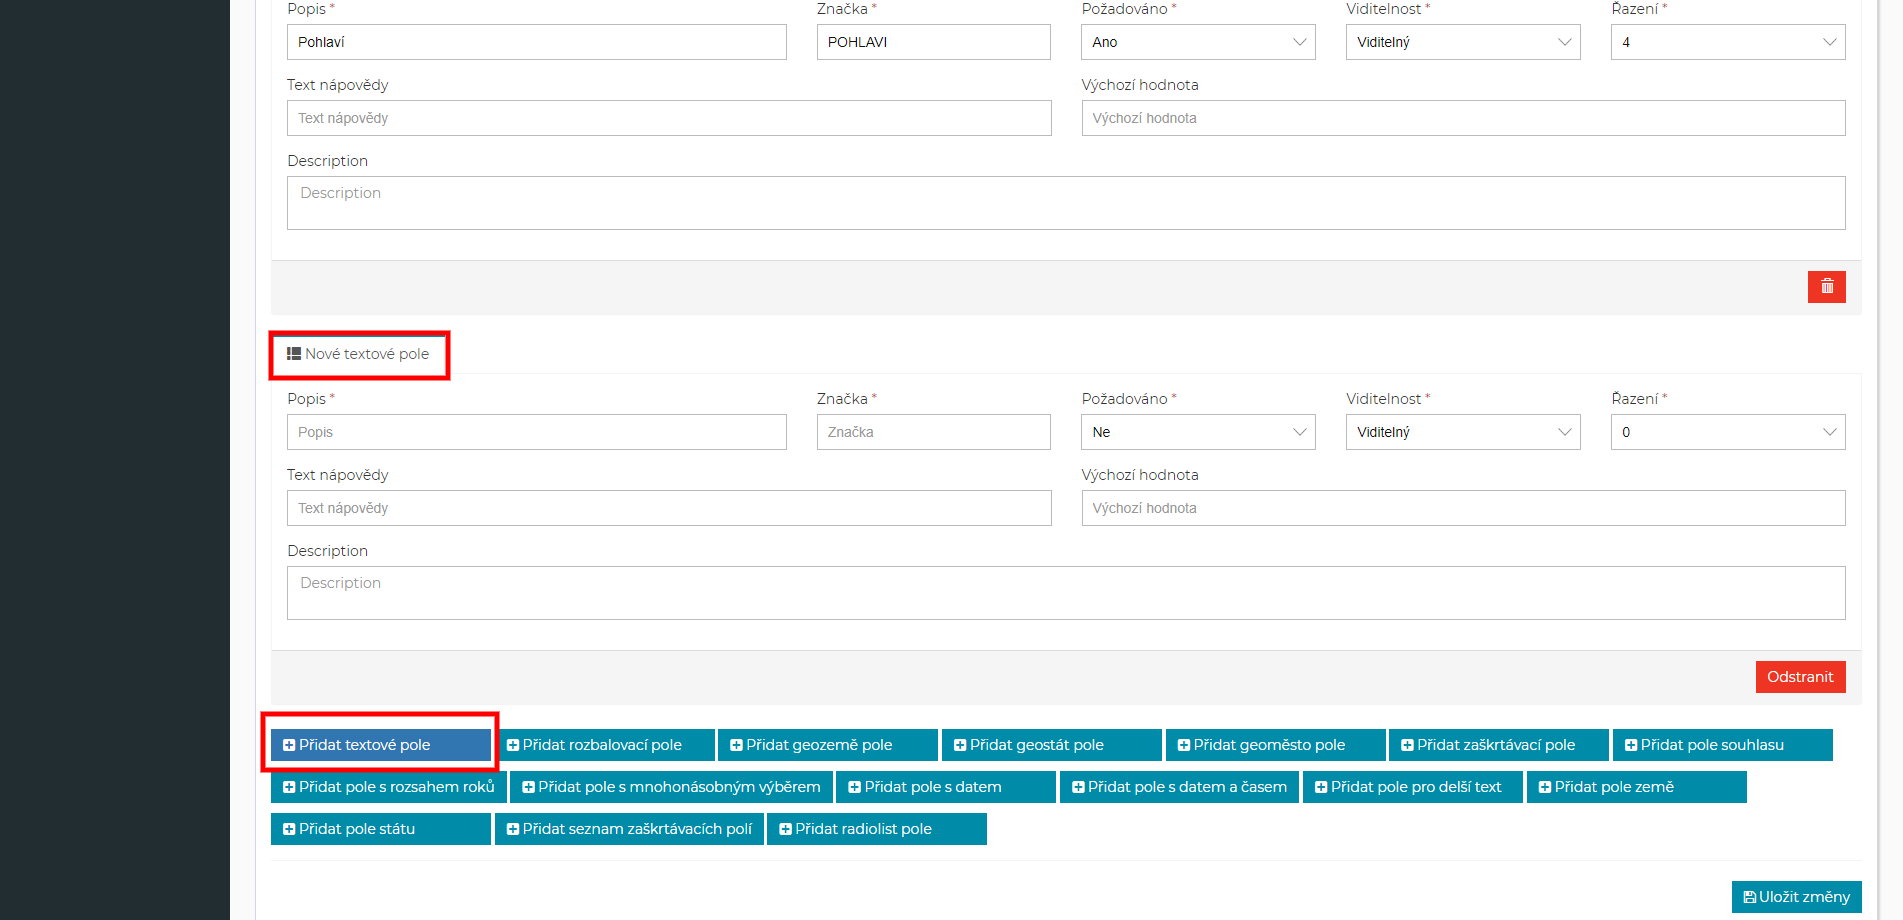This screenshot has height=920, width=1903.
Task: Add a geozemě field
Action: (x=828, y=745)
